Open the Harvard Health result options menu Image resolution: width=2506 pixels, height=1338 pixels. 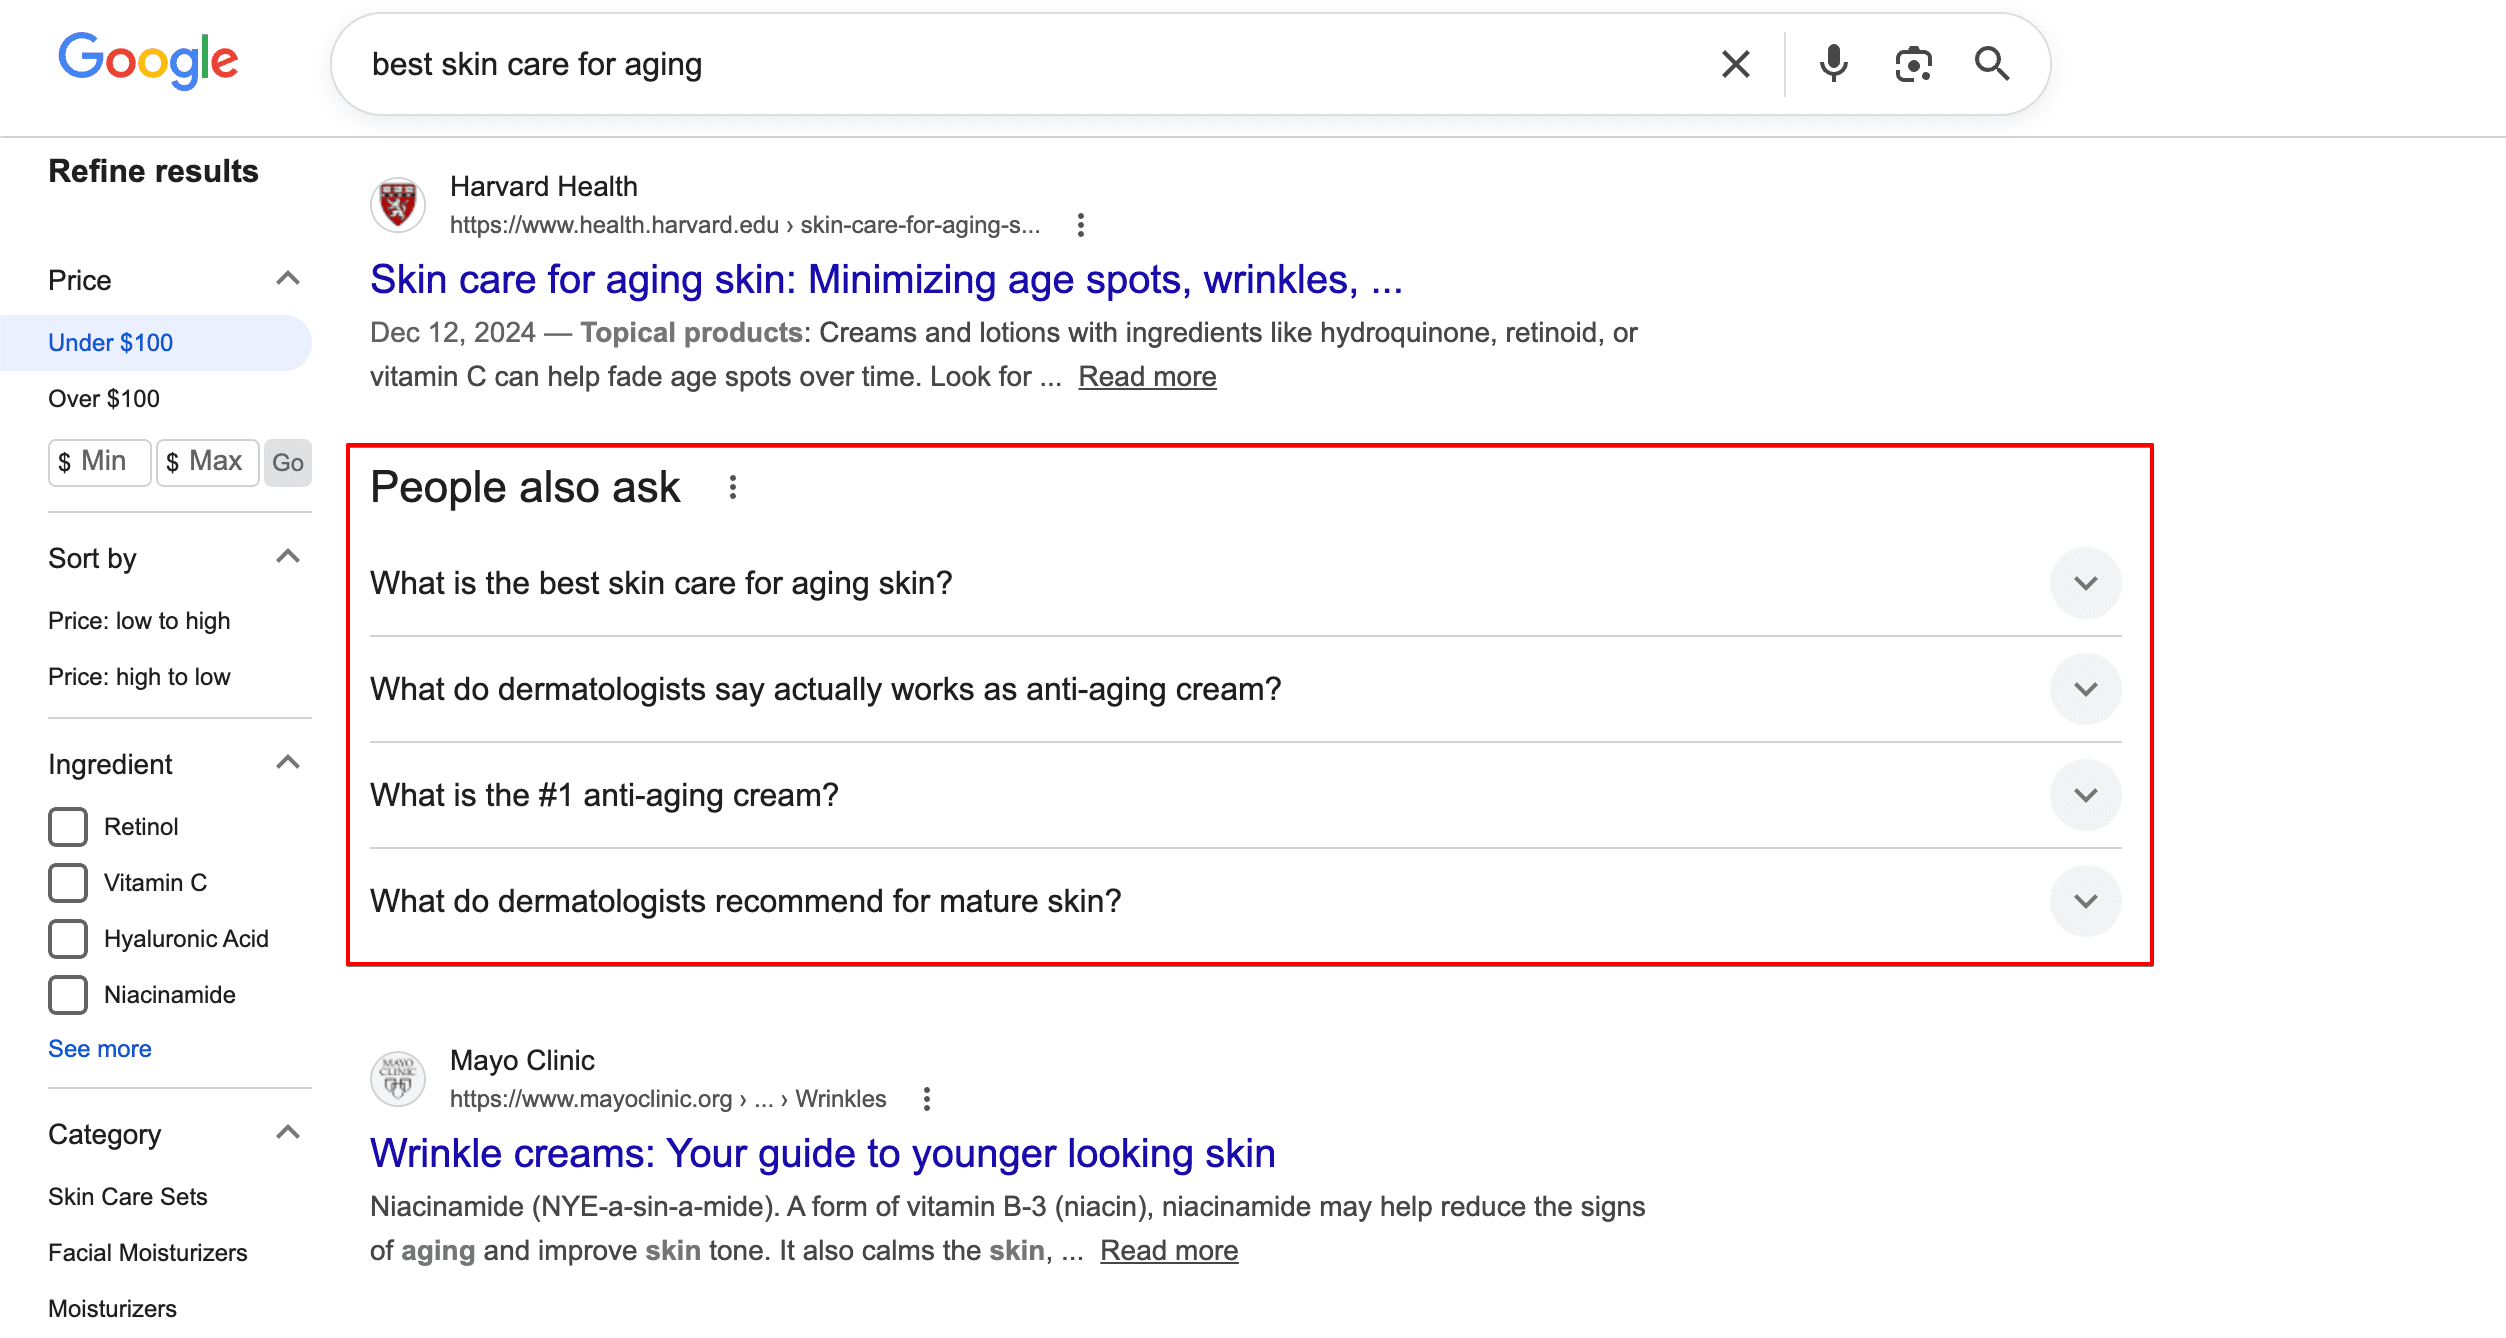pyautogui.click(x=1082, y=226)
